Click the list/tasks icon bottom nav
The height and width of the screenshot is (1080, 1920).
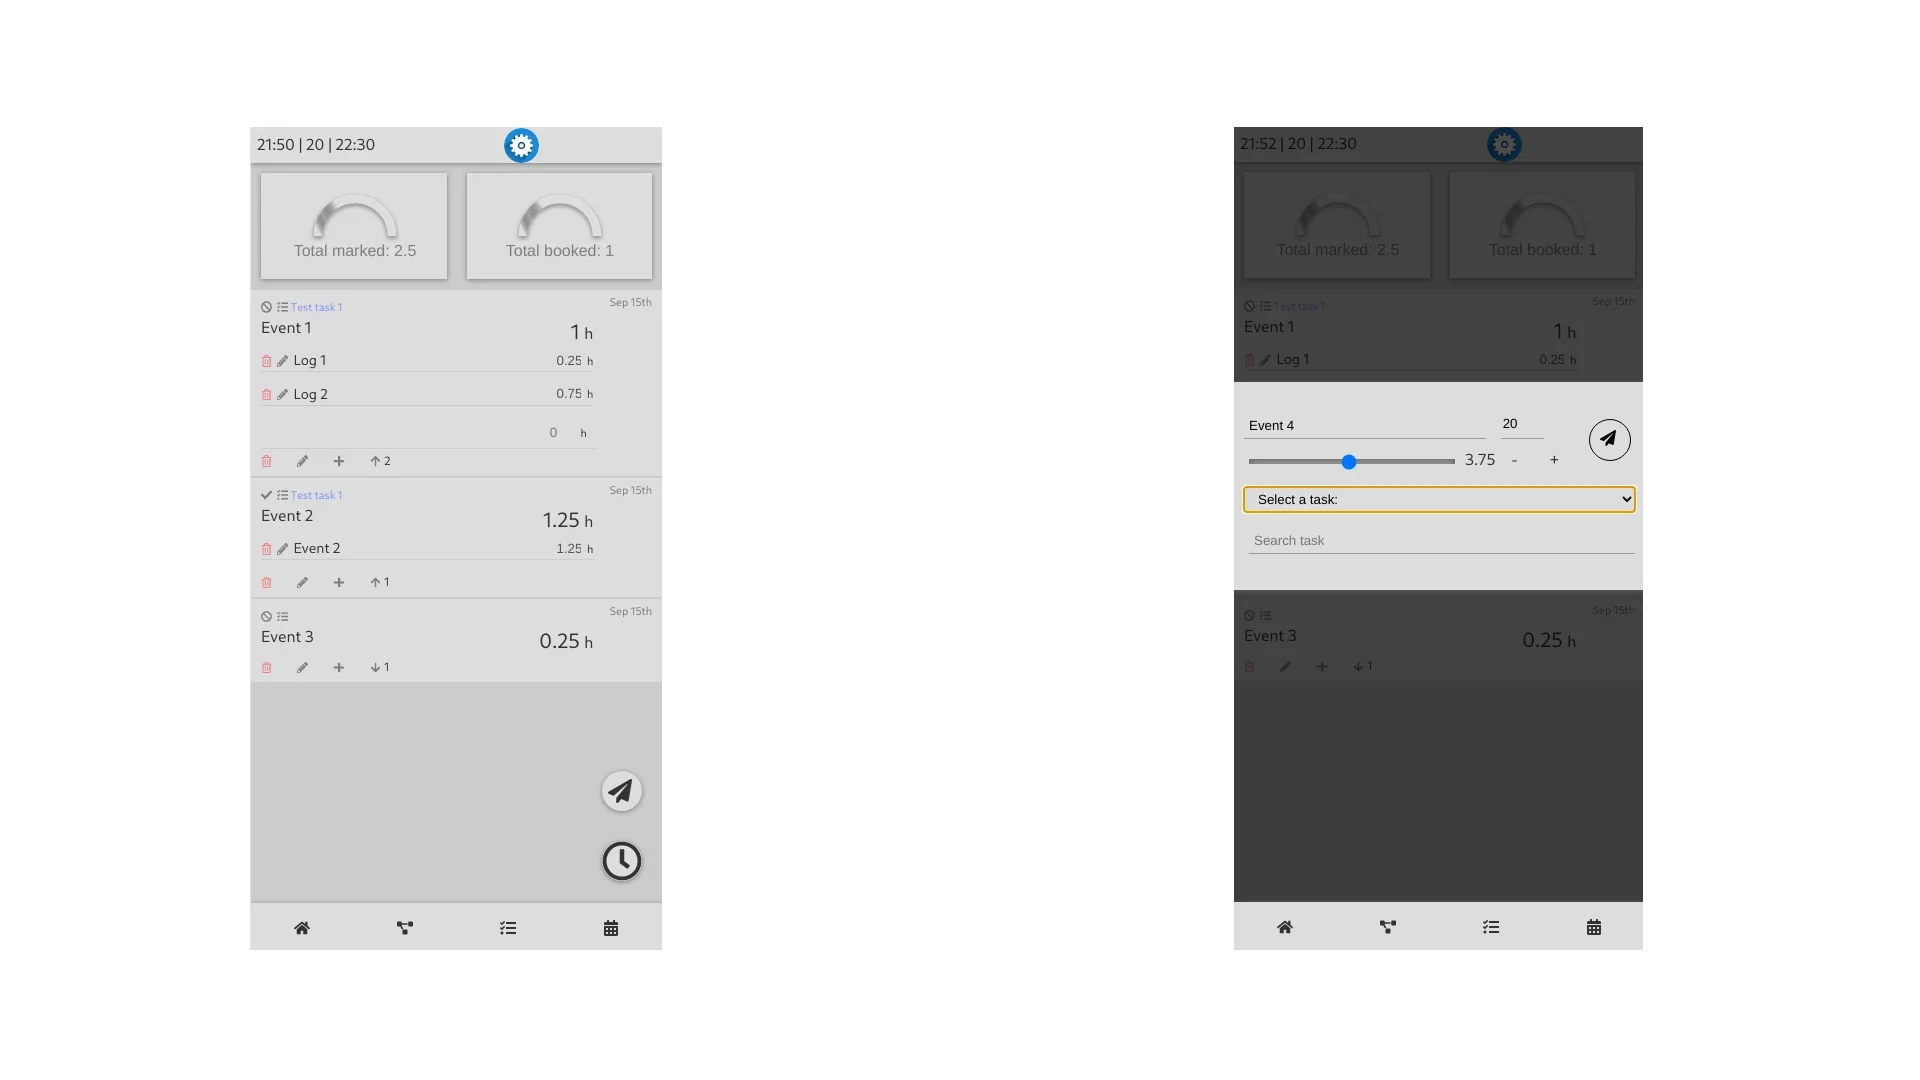click(508, 927)
